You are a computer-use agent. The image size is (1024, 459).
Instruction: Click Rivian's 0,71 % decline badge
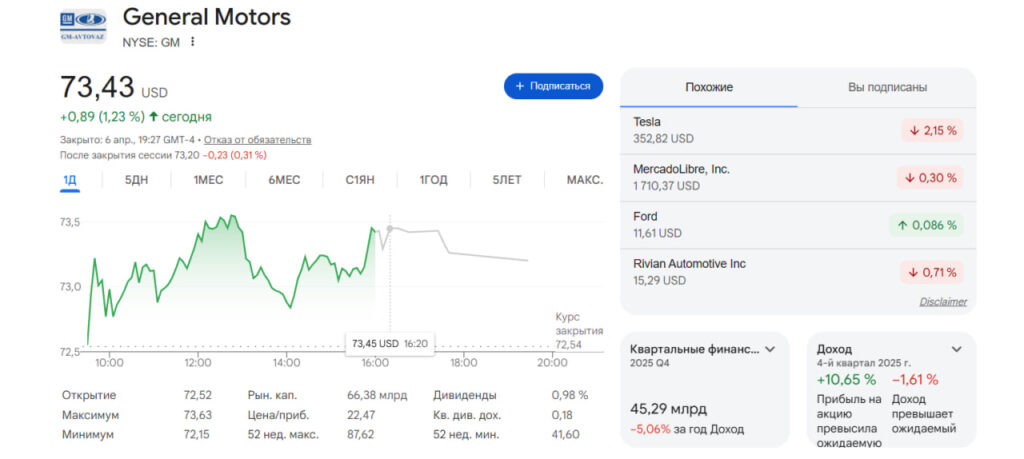(929, 272)
